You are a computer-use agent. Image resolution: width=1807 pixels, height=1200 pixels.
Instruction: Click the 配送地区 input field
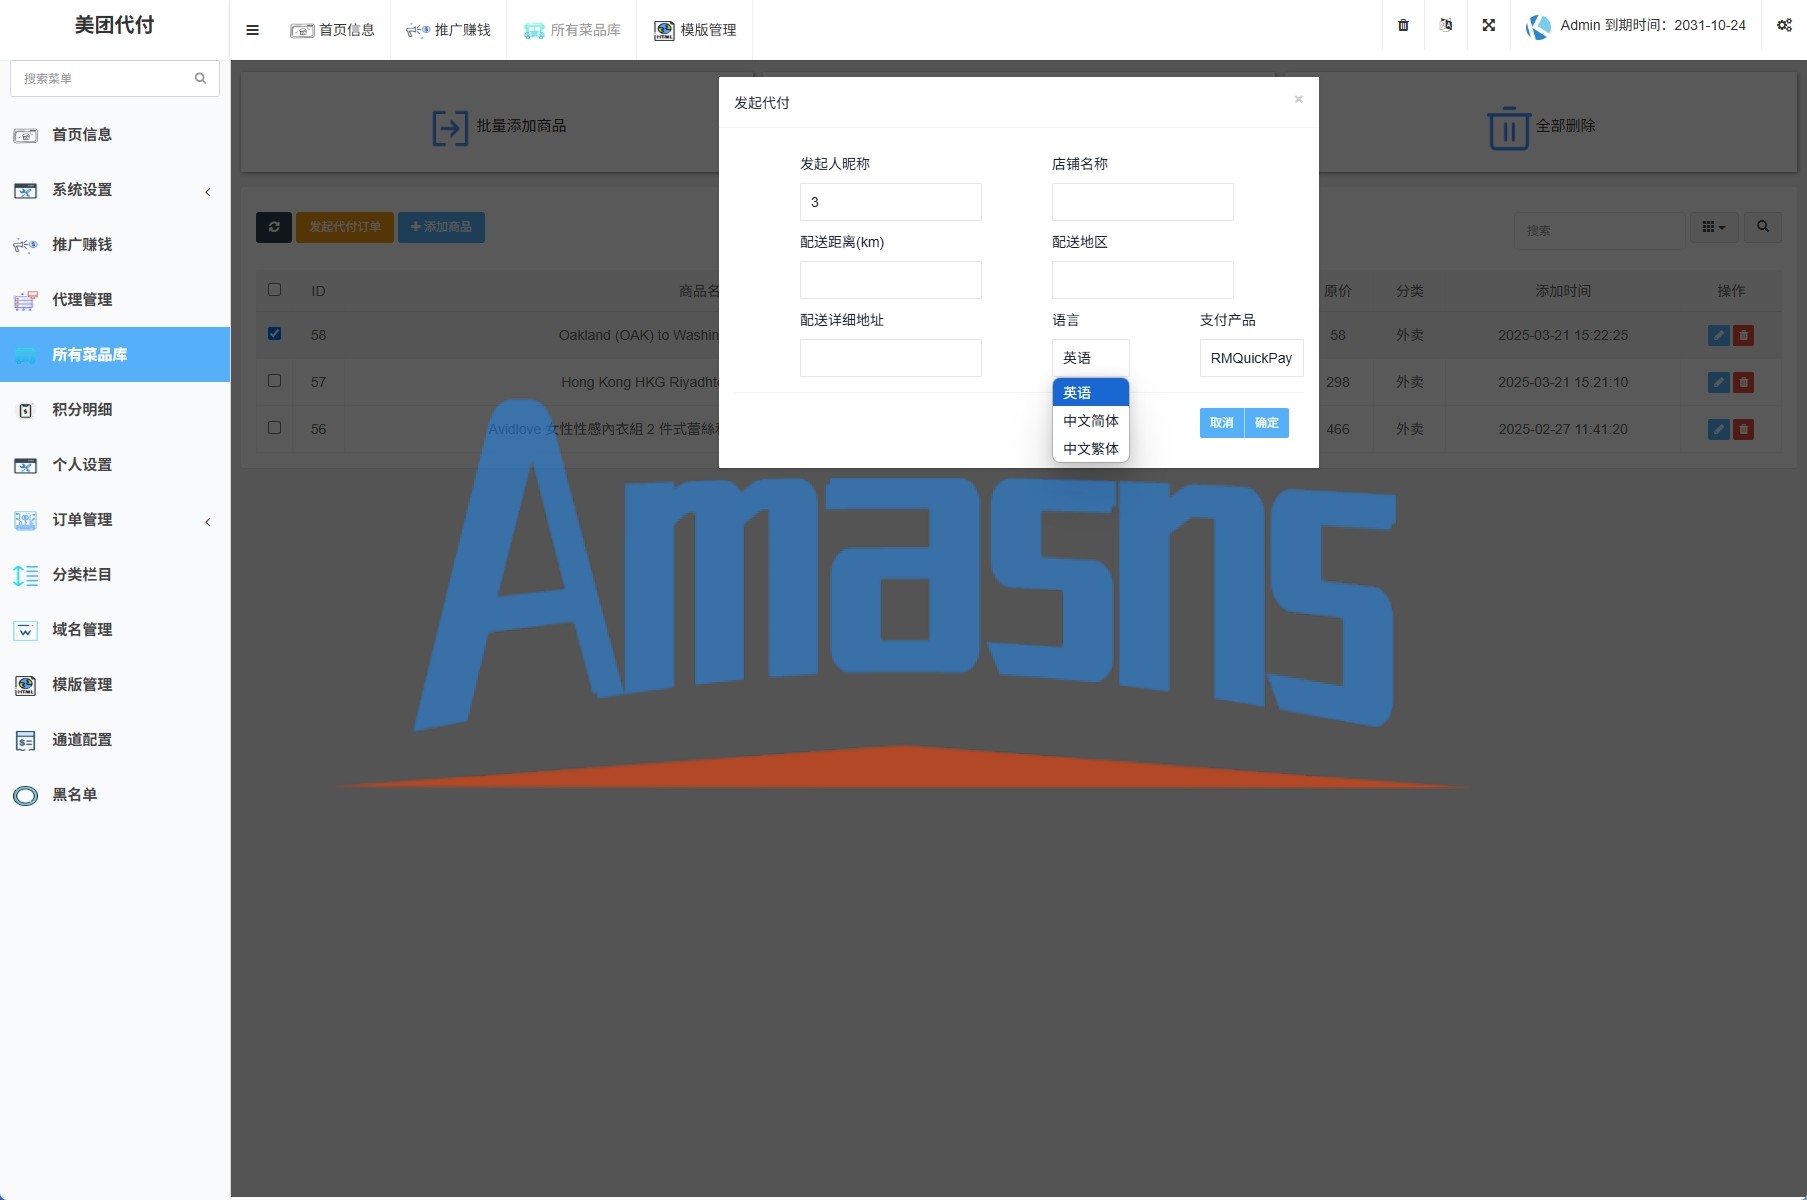[x=1142, y=280]
